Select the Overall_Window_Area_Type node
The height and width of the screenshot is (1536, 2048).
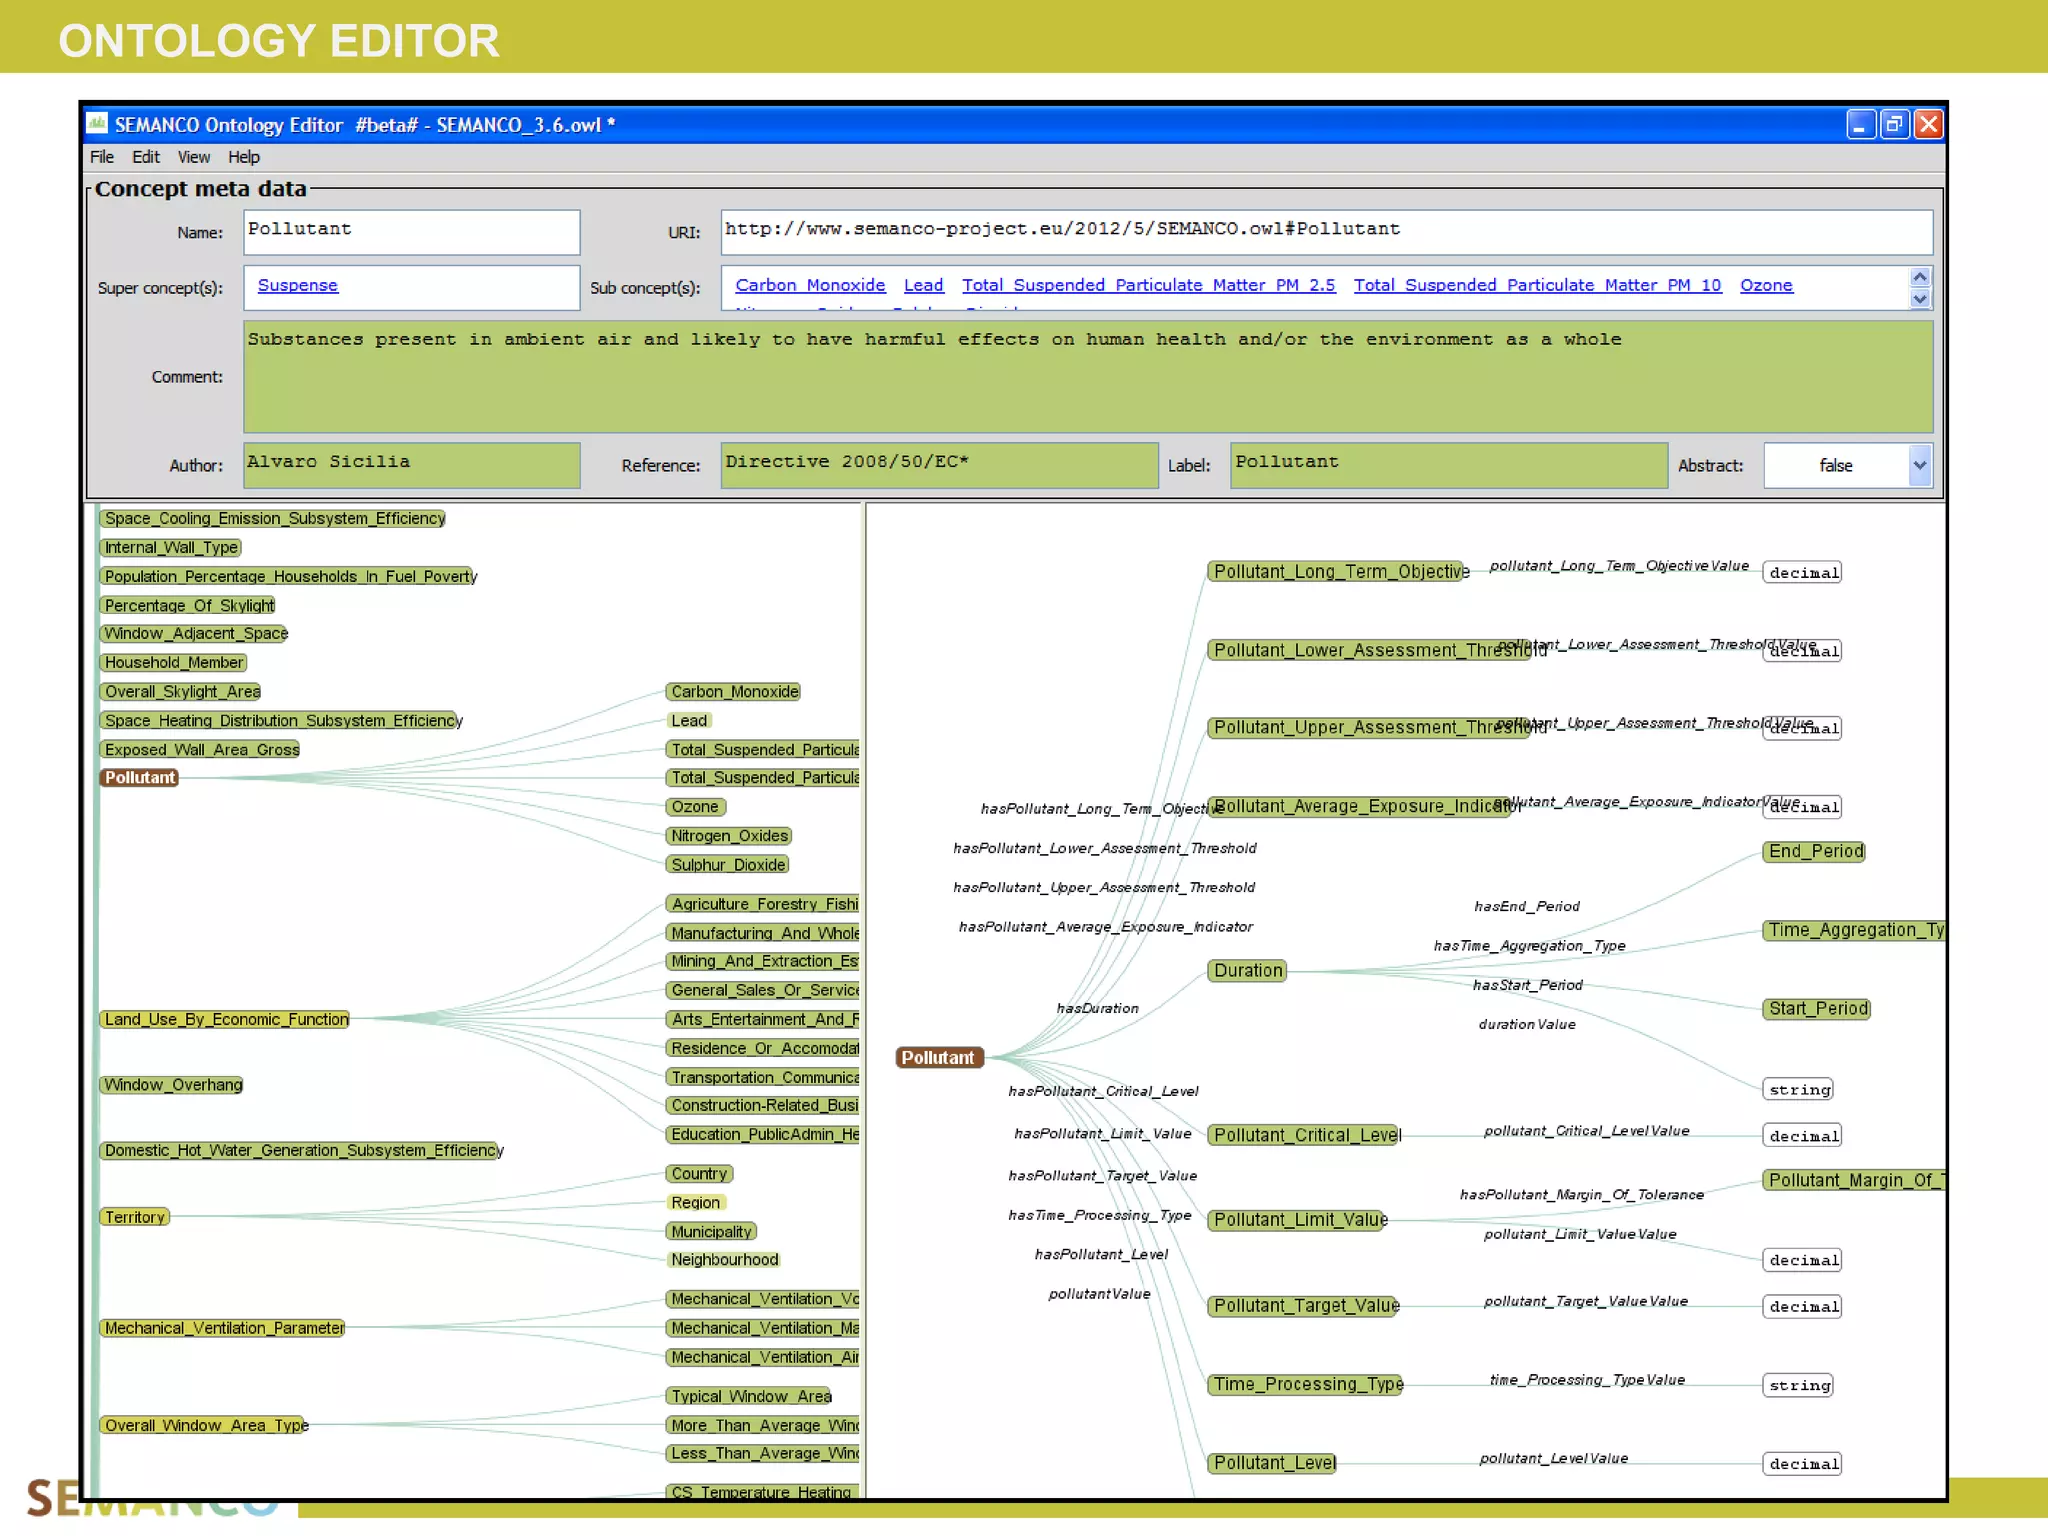pyautogui.click(x=205, y=1425)
